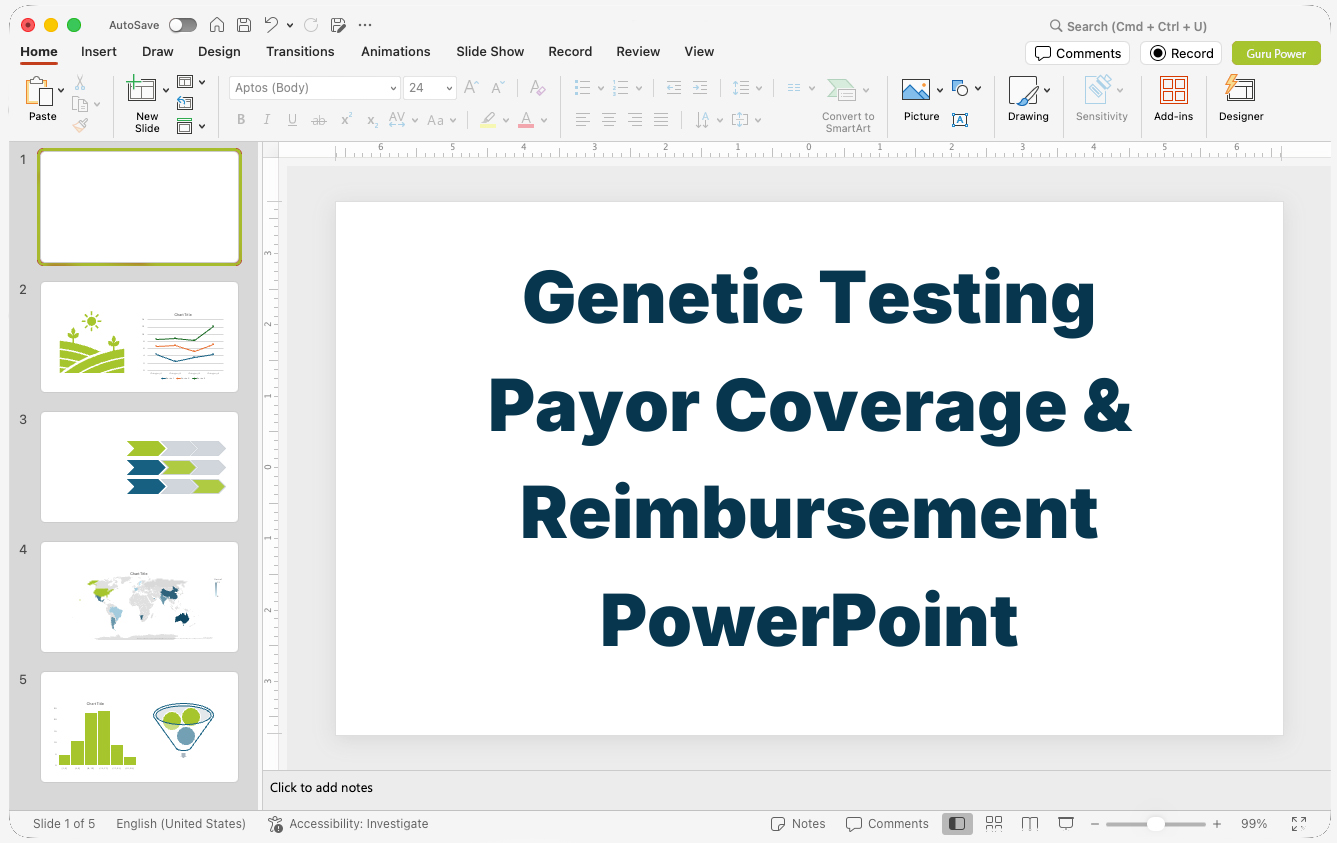Toggle Bold formatting
The width and height of the screenshot is (1337, 843).
pos(241,120)
